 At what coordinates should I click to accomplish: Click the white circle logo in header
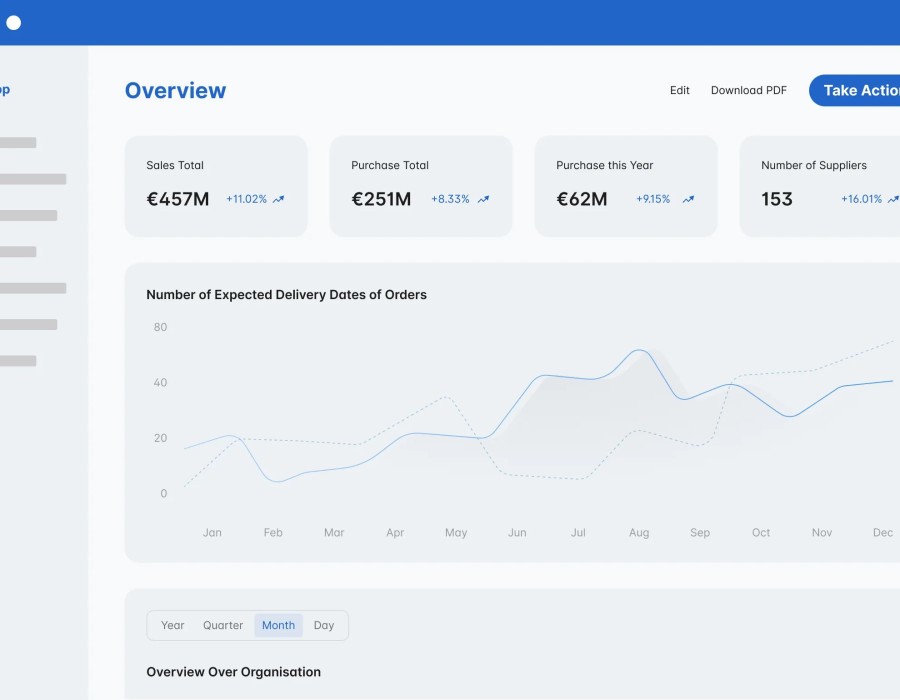pos(13,22)
